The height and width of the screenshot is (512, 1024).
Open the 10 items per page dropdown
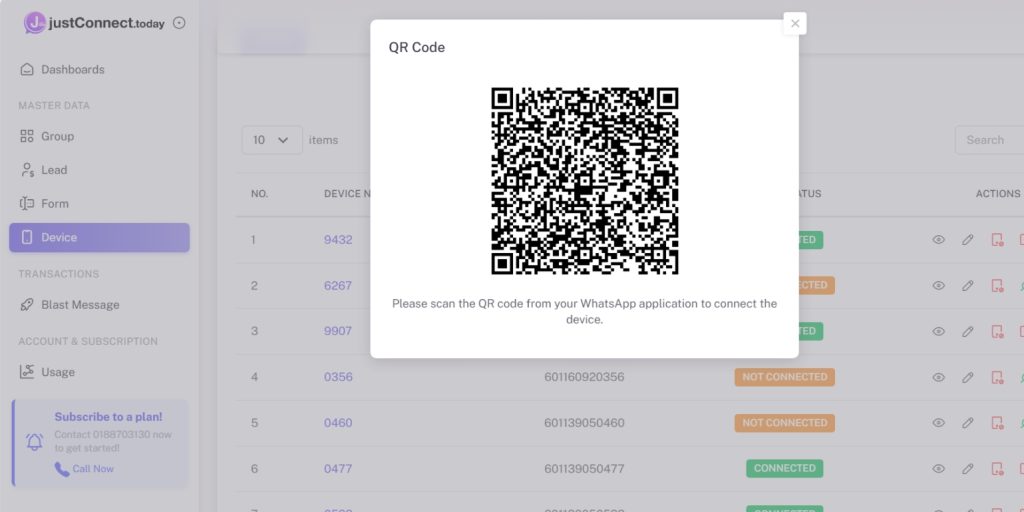coord(272,140)
